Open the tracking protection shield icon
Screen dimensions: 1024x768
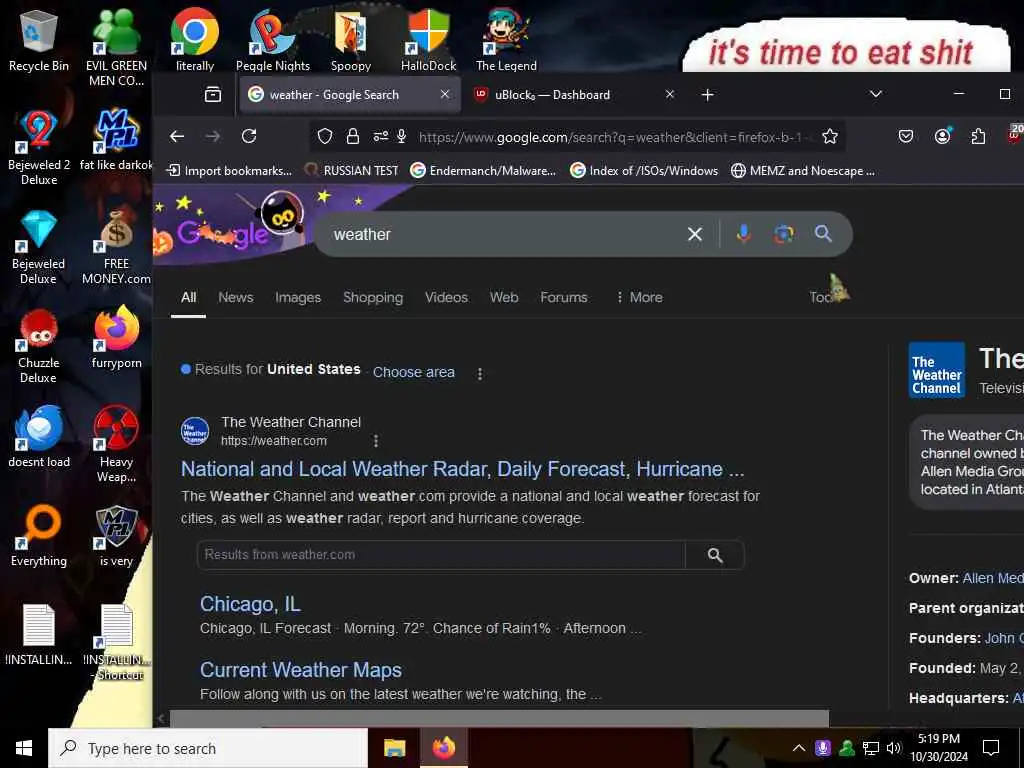pyautogui.click(x=325, y=136)
